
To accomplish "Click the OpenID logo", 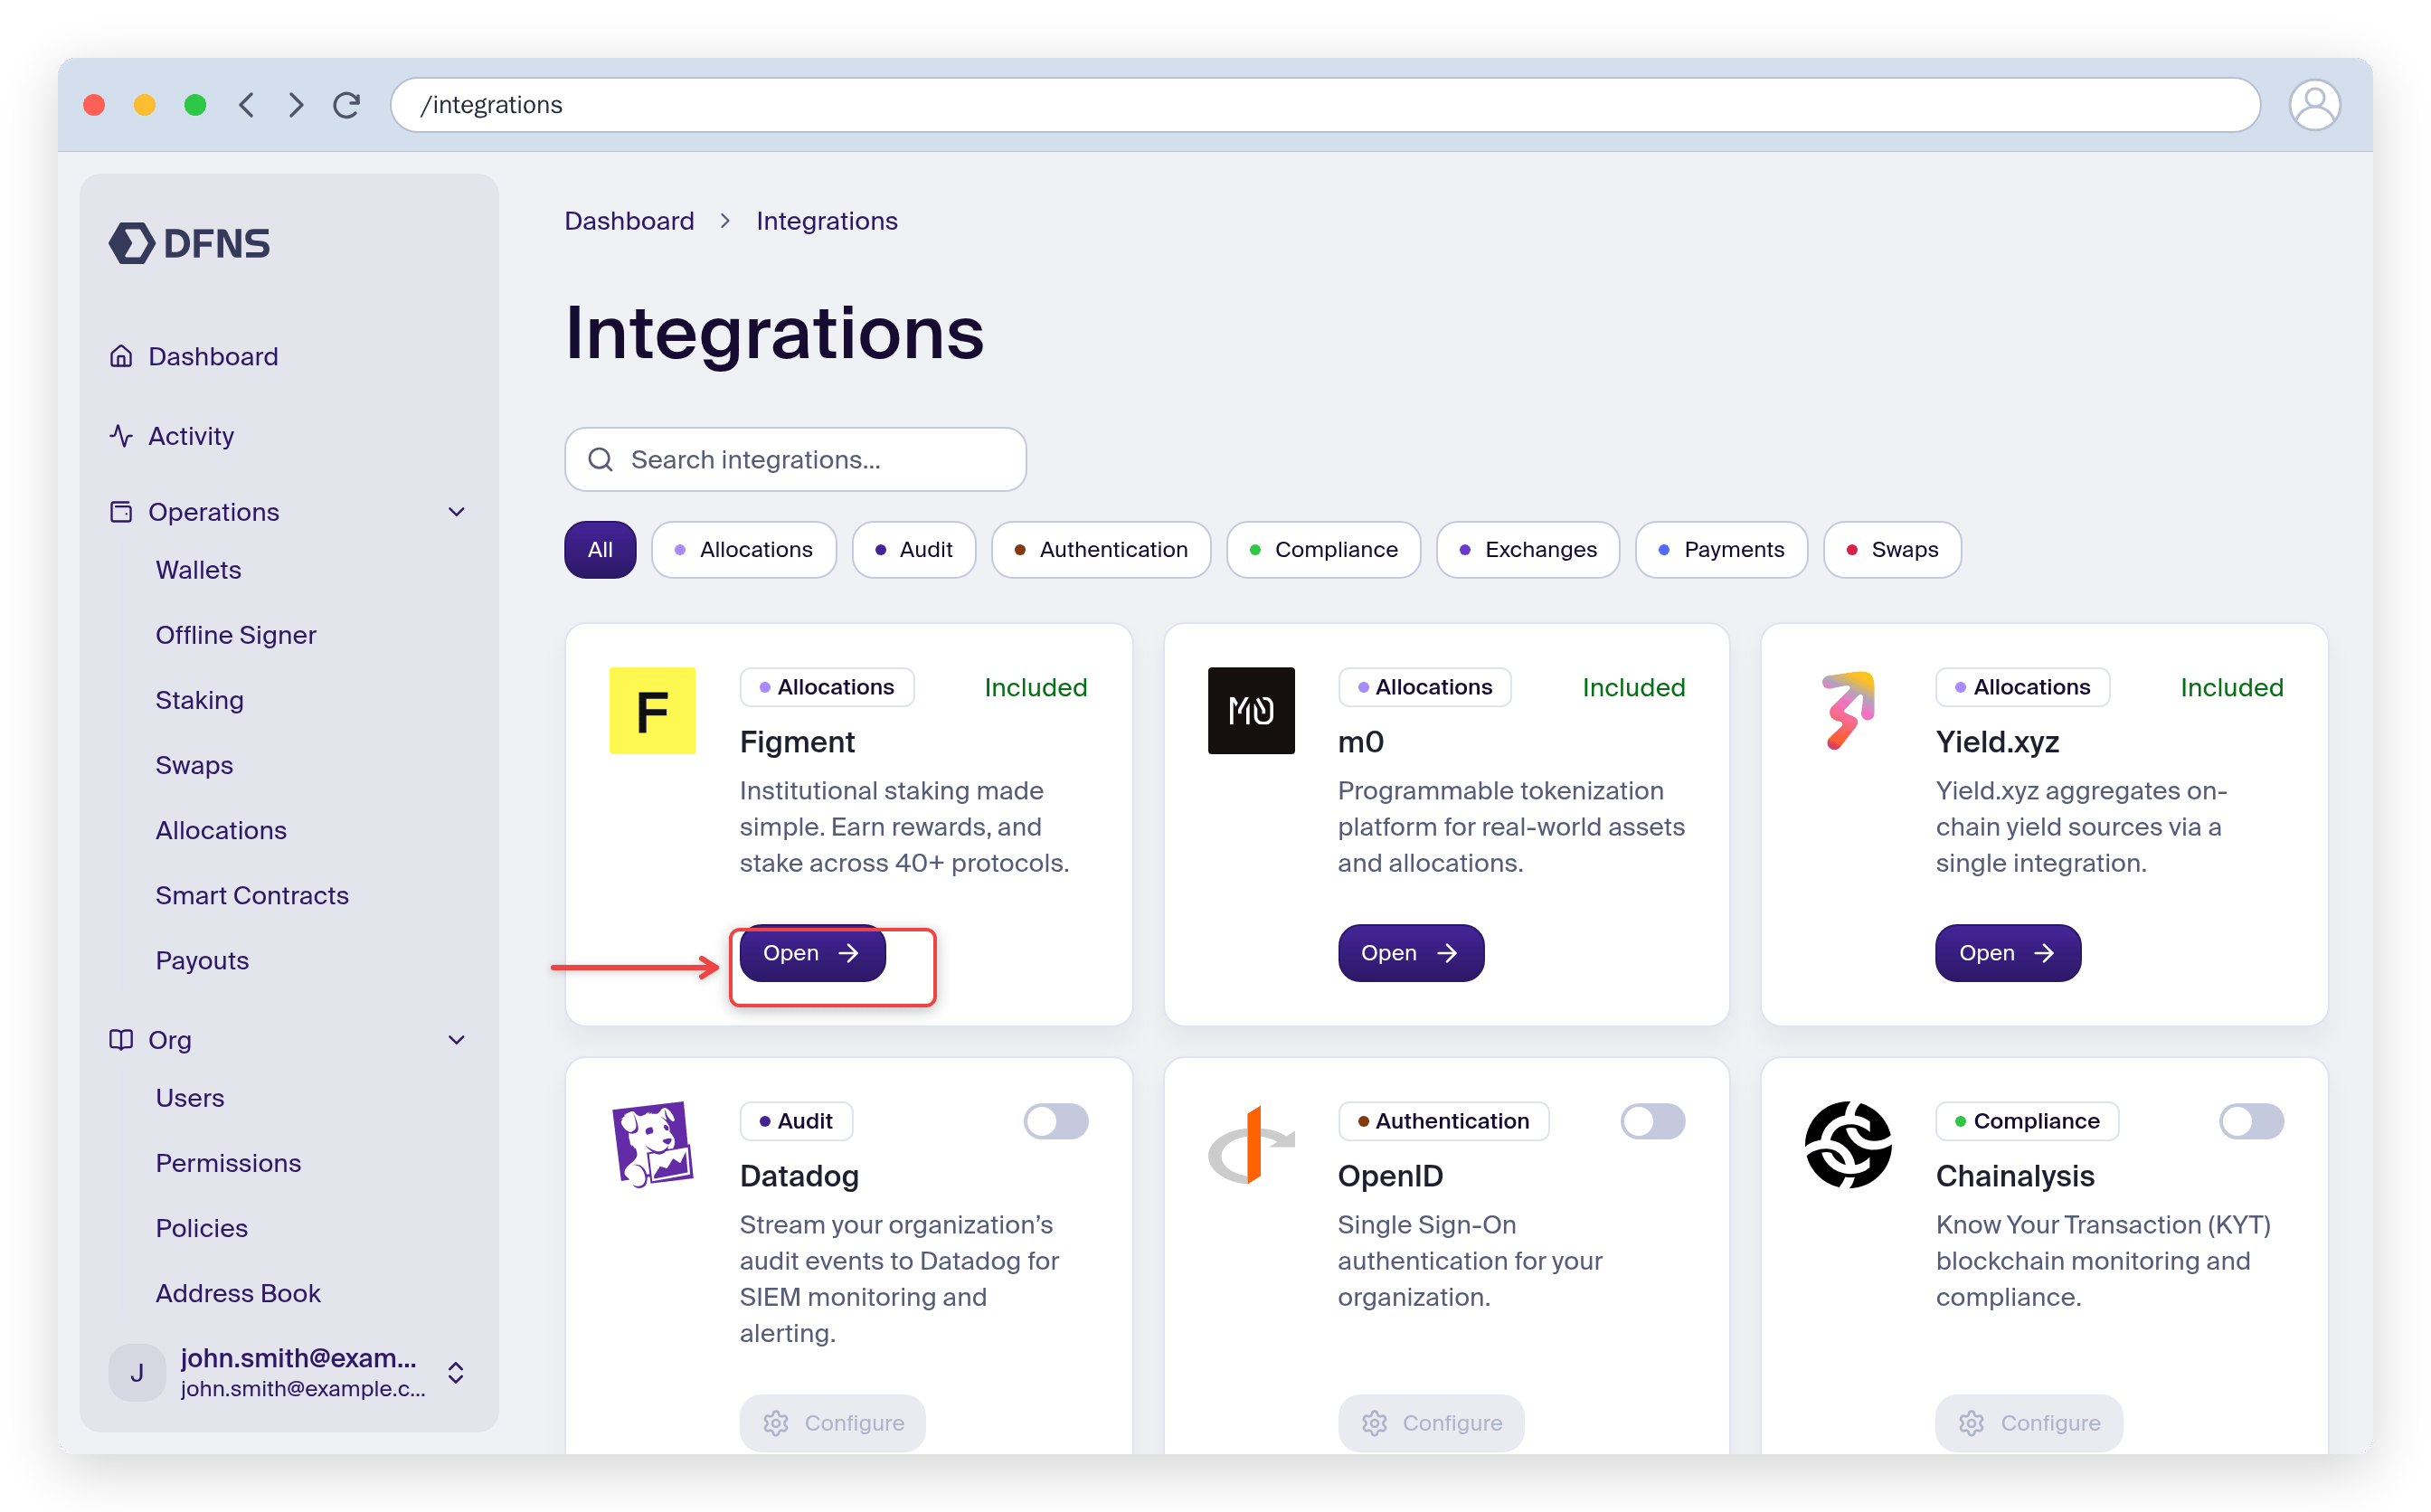I will pyautogui.click(x=1251, y=1145).
